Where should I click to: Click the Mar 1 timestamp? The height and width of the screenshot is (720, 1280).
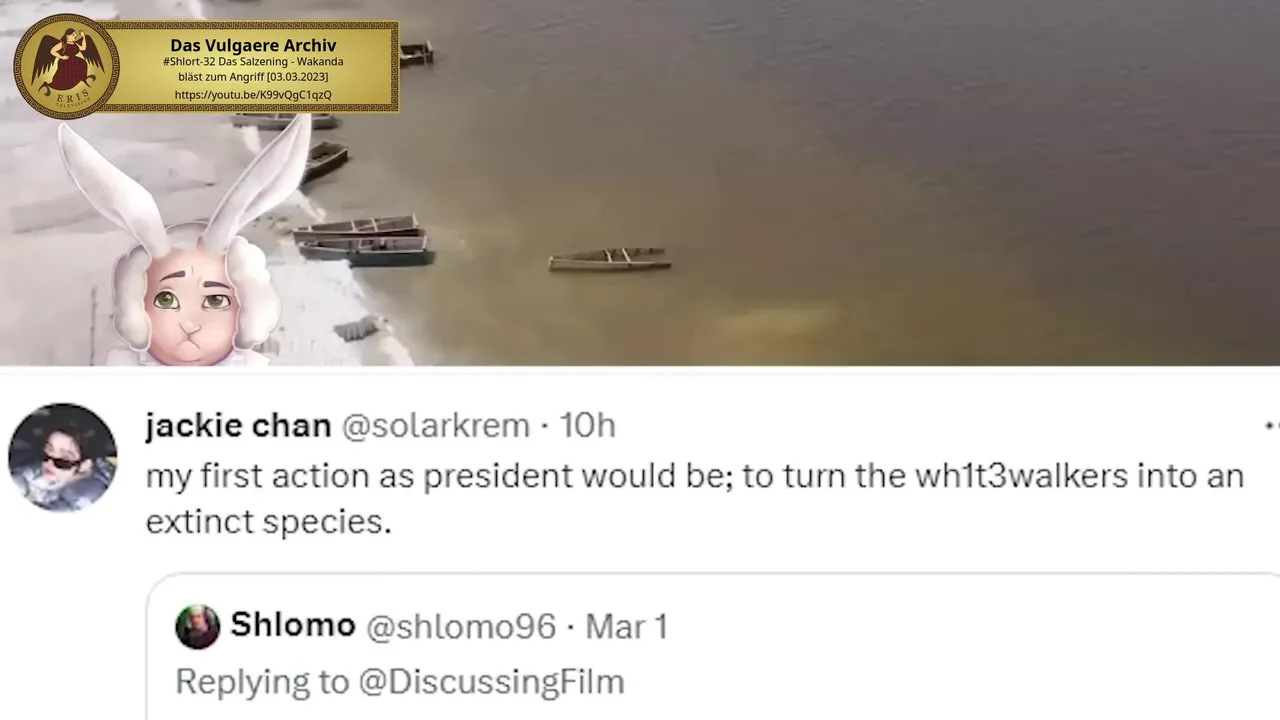click(x=626, y=627)
